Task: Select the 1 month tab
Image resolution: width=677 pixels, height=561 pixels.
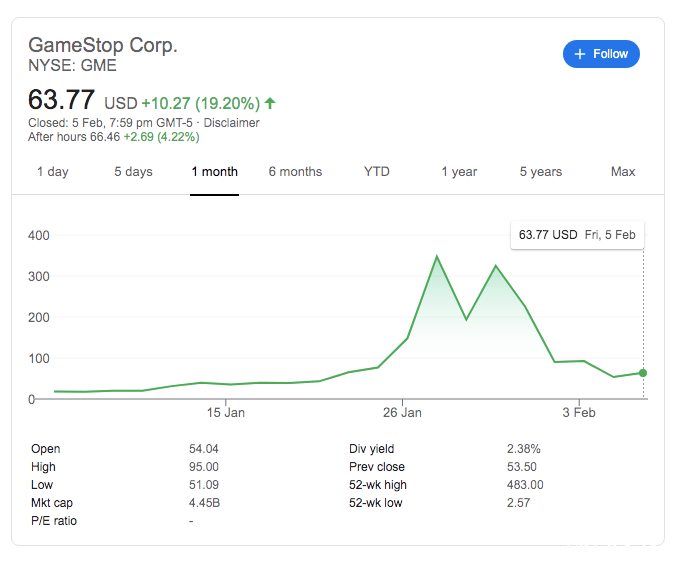Action: point(215,171)
